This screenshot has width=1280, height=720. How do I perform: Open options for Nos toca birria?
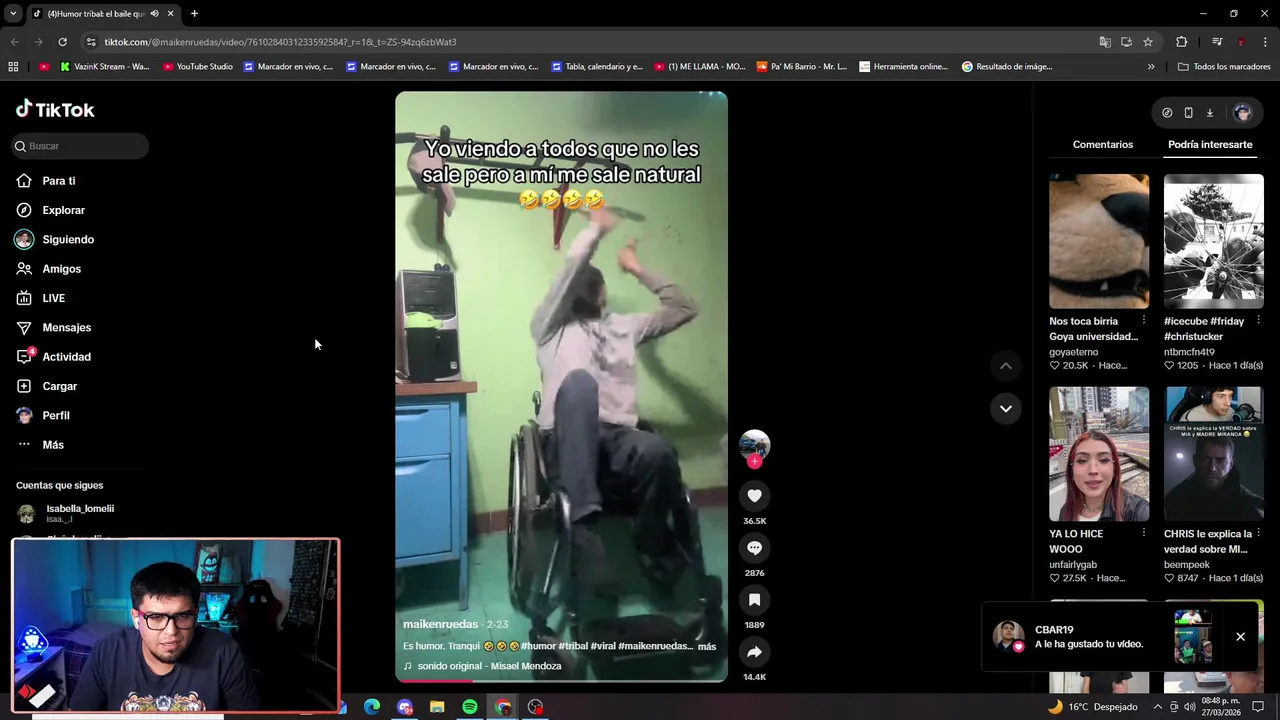pos(1144,321)
